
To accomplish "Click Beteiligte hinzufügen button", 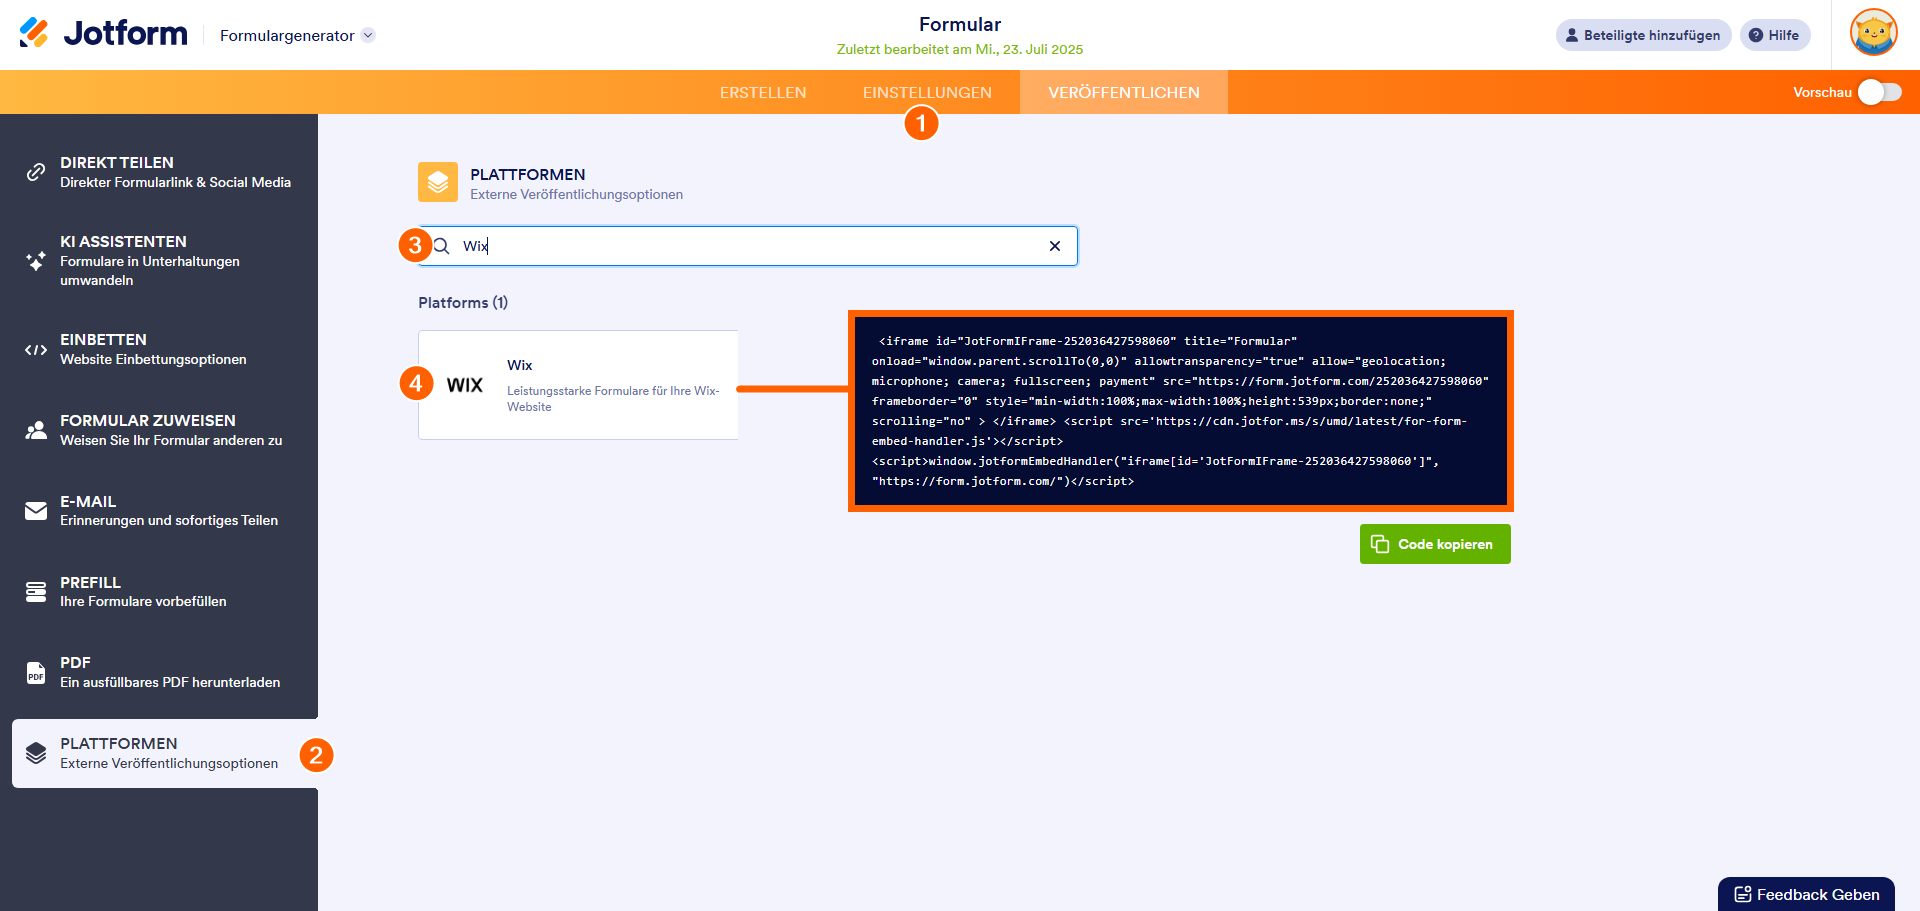I will (x=1643, y=35).
